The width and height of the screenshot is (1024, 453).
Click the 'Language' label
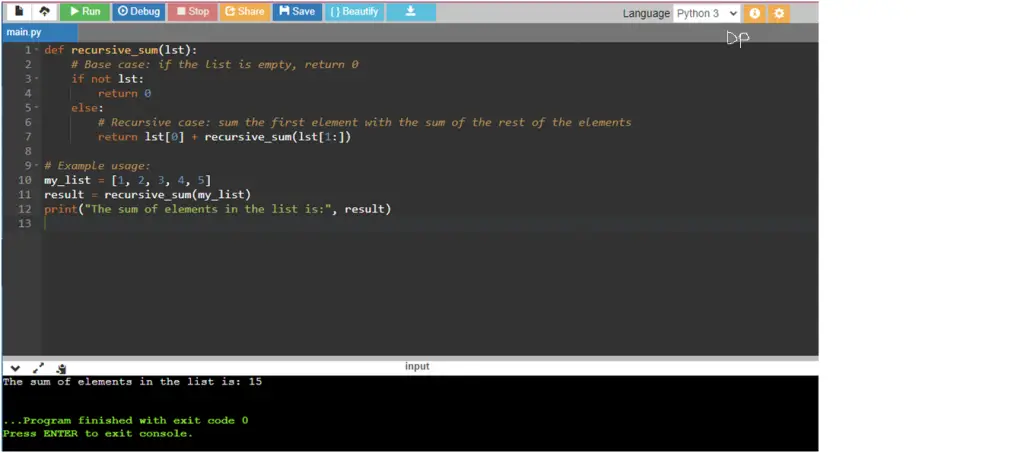646,13
